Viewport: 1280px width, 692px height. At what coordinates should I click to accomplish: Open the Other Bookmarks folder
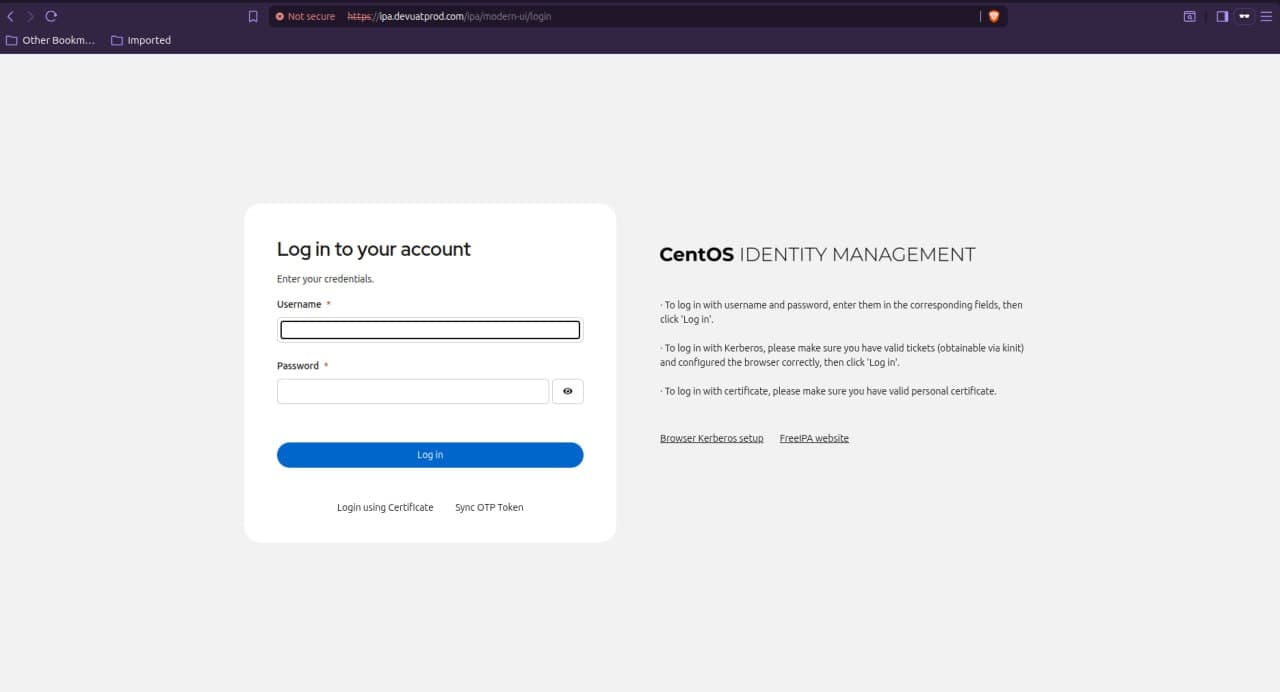[x=50, y=40]
